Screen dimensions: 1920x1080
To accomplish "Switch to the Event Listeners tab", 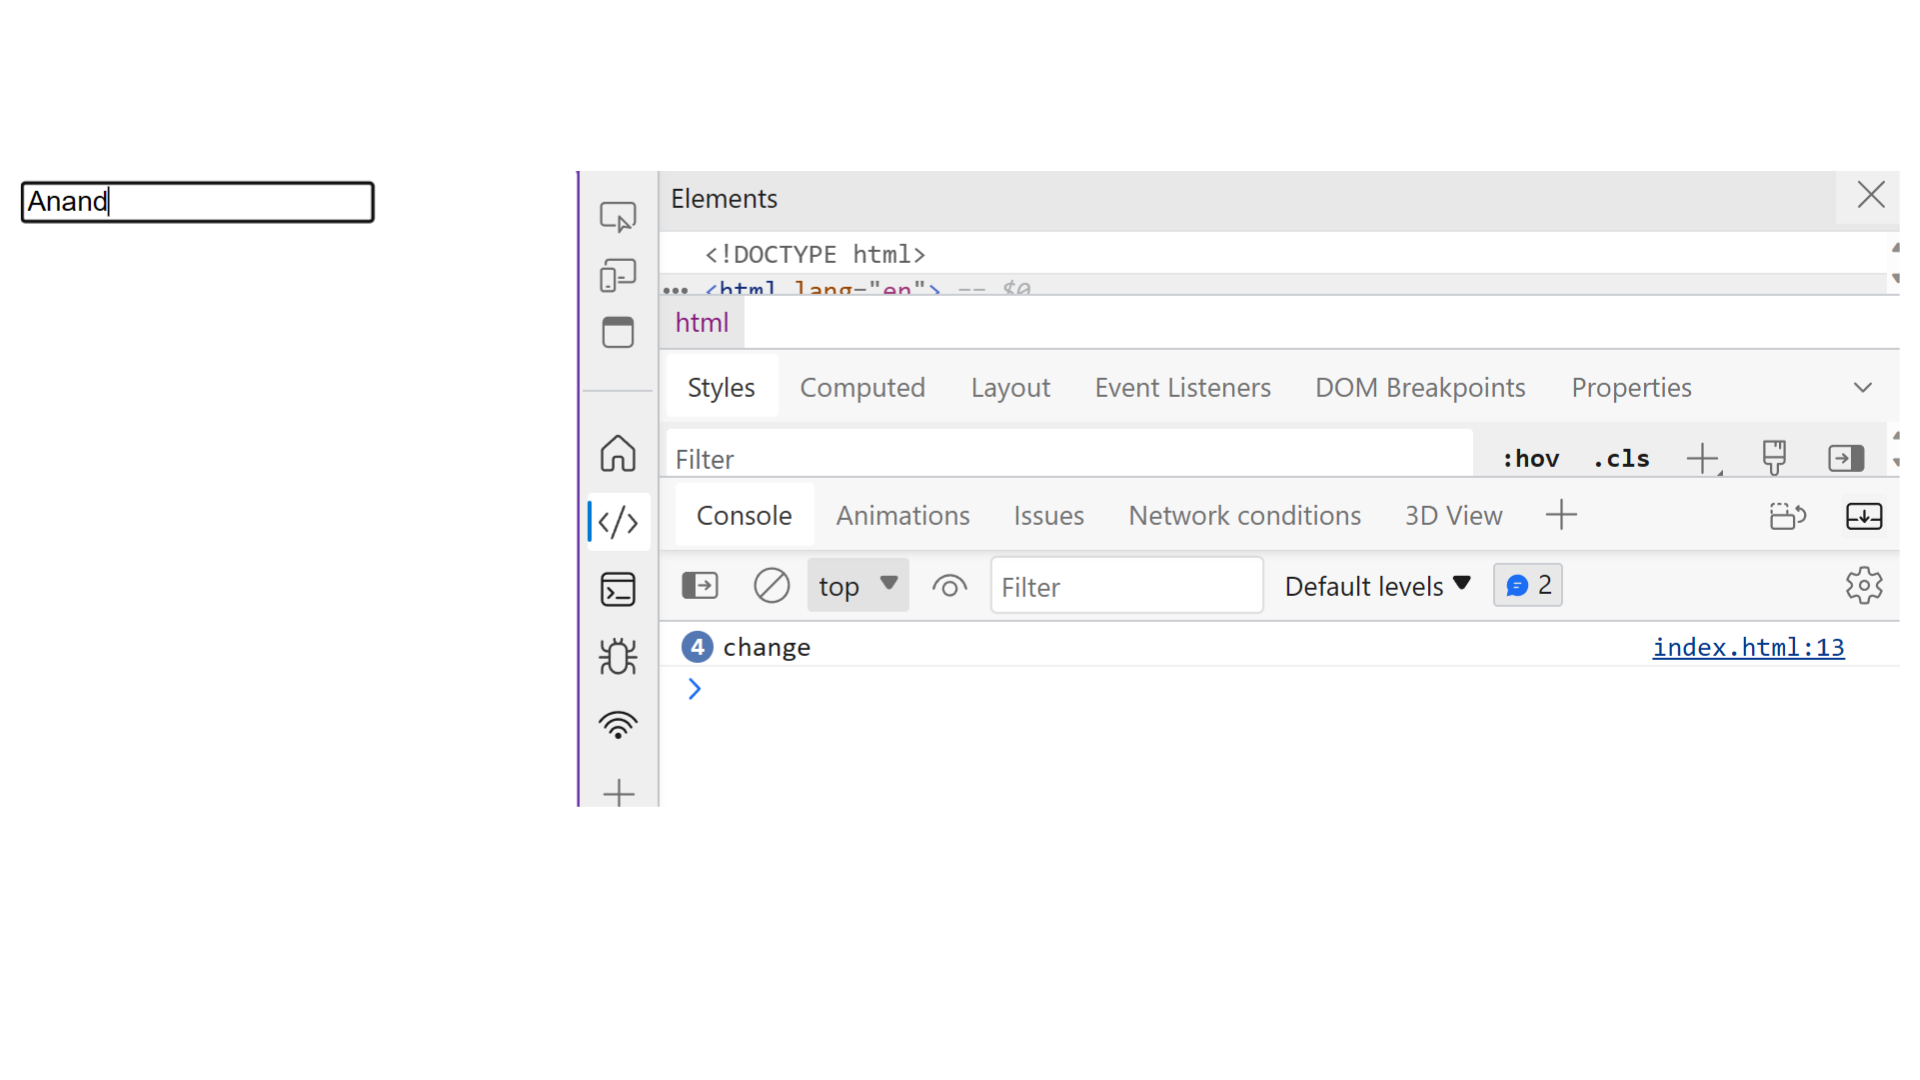I will (1183, 388).
